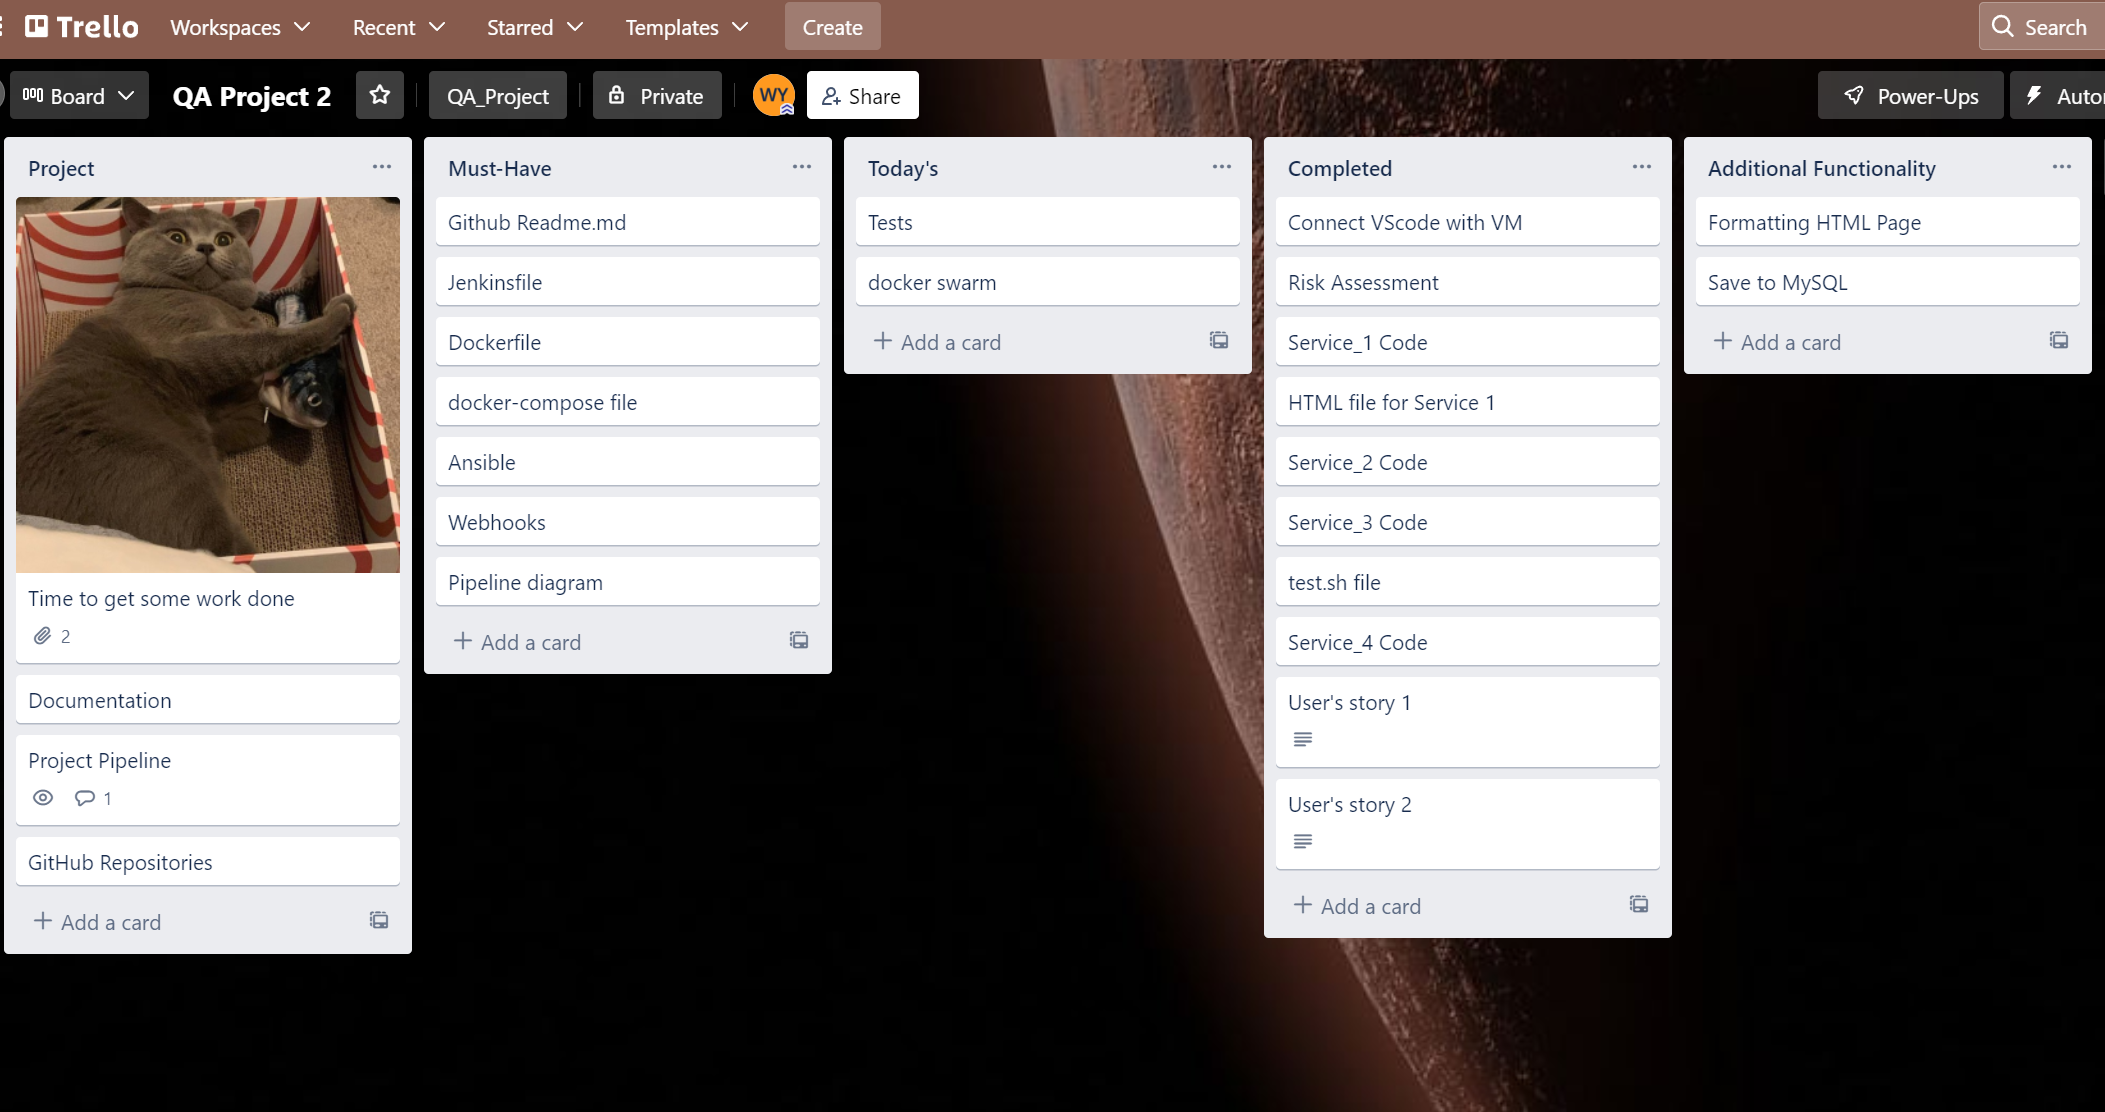Click the Trello home logo
Screen dimensions: 2105x1112
coord(82,27)
